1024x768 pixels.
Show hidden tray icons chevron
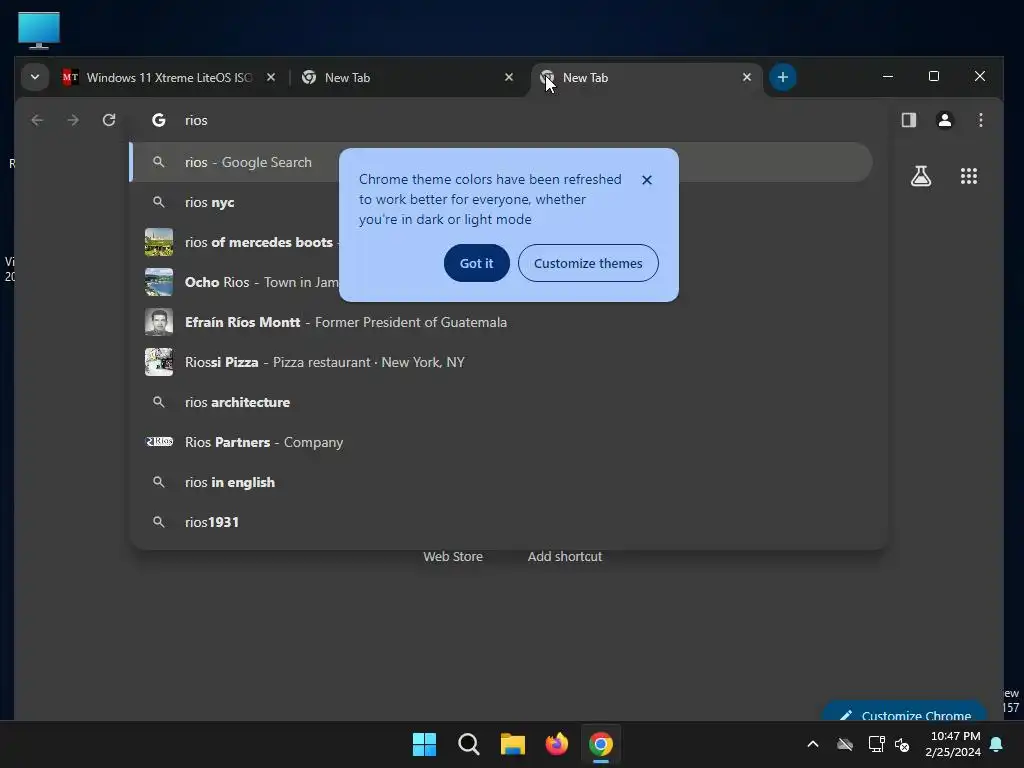point(813,744)
